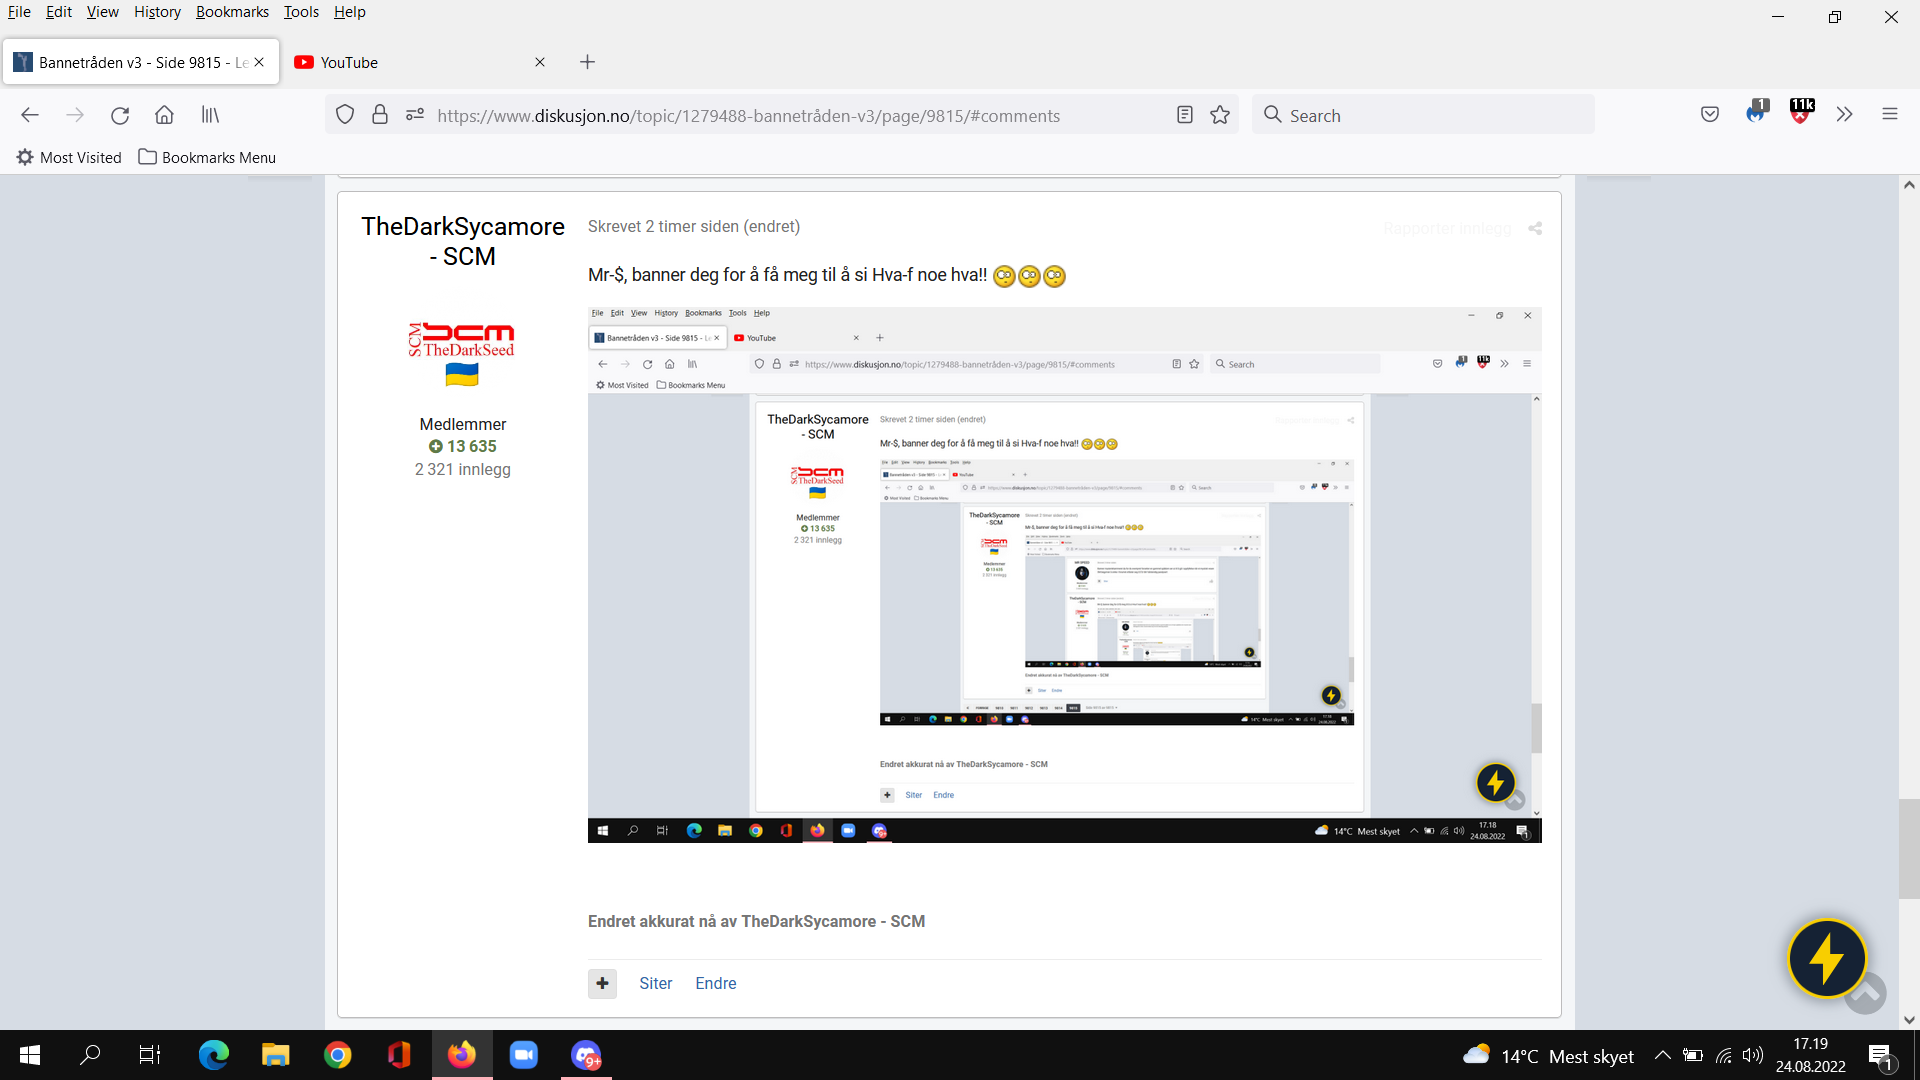Open File Explorer from the taskbar
This screenshot has height=1080, width=1920.
pos(275,1055)
